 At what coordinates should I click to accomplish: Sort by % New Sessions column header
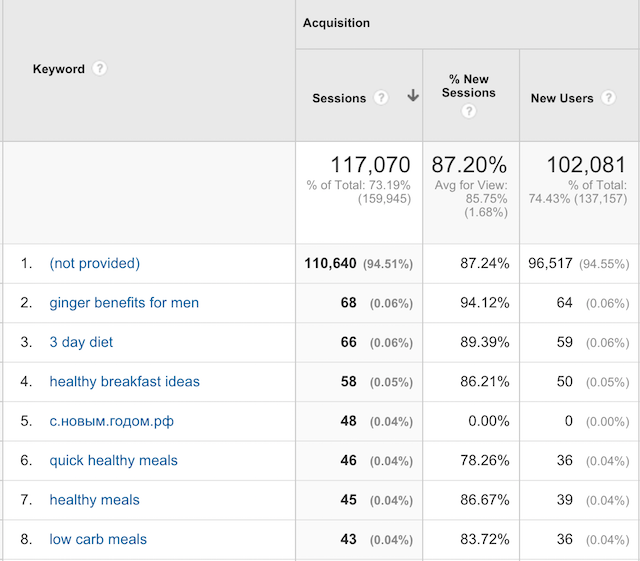[469, 86]
